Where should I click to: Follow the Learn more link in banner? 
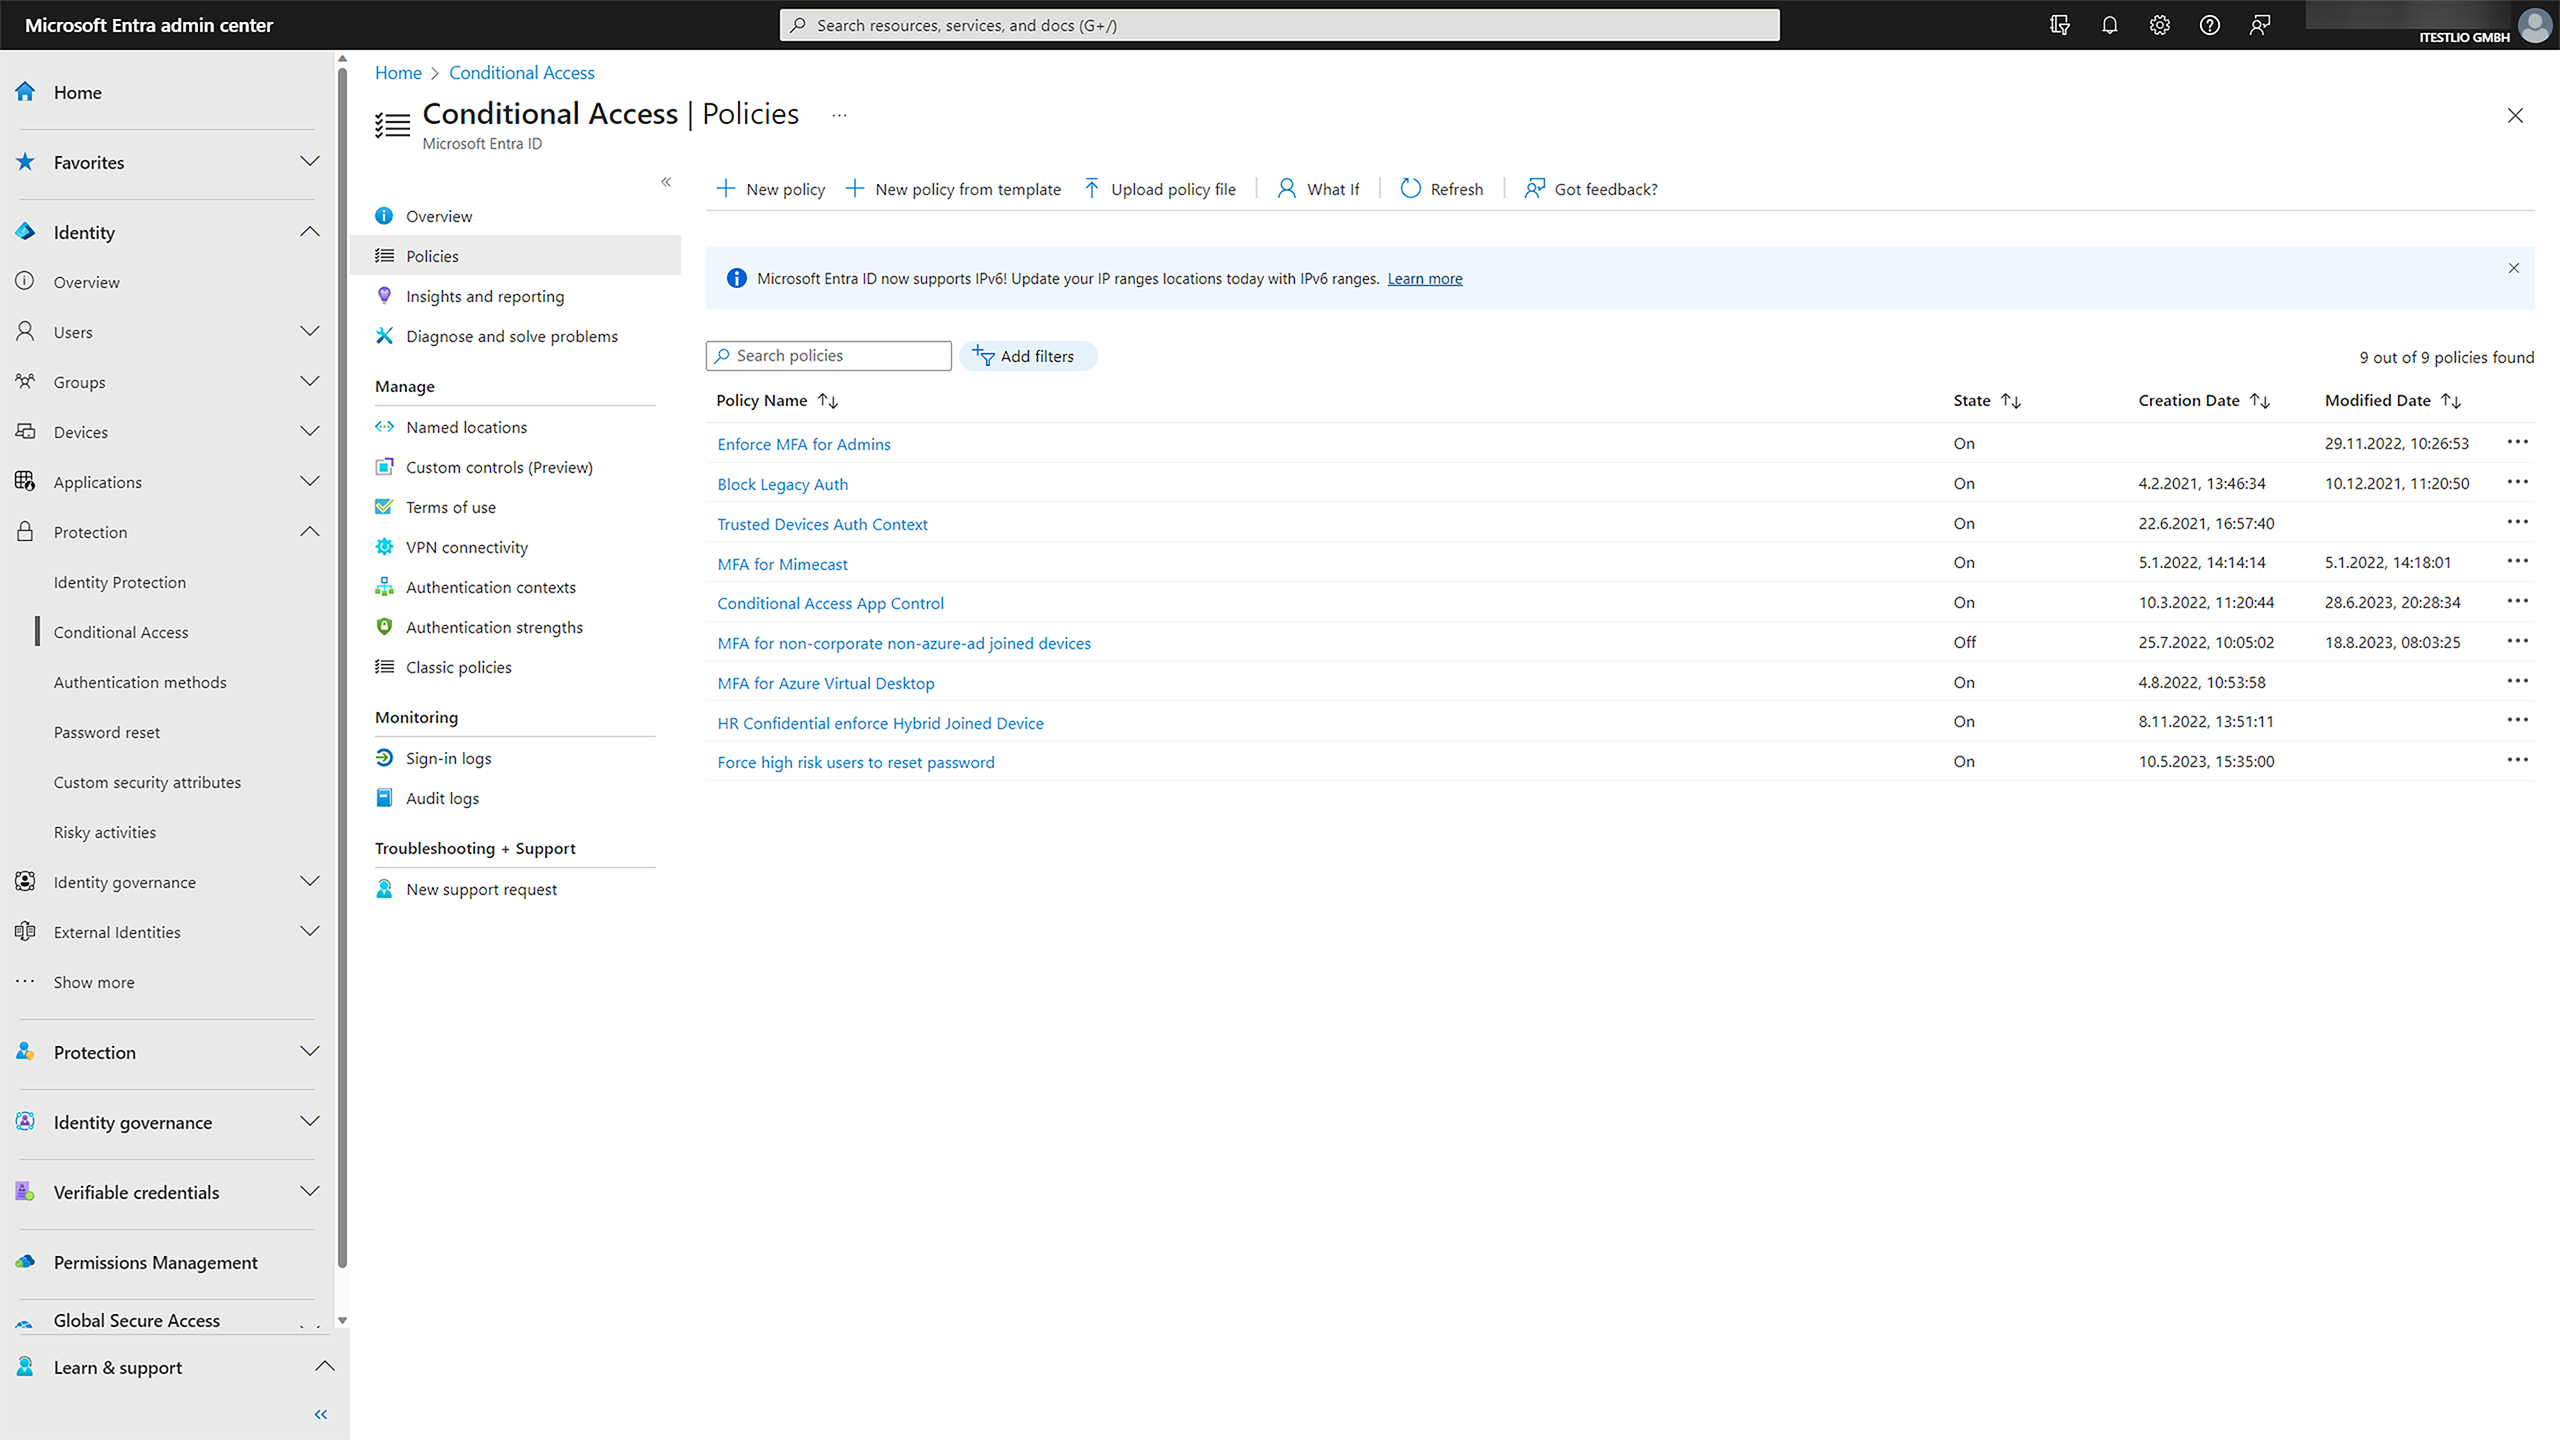(1424, 279)
